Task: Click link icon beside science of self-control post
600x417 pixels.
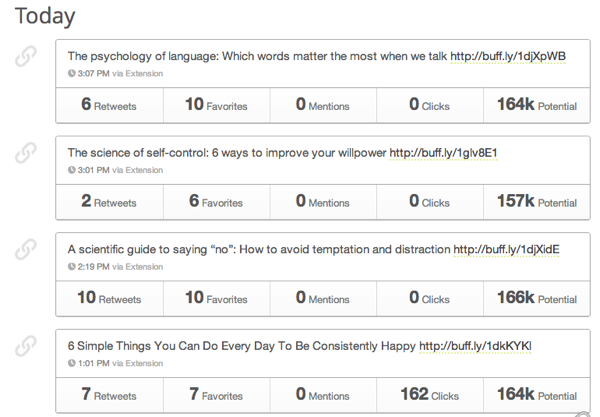Action: click(26, 154)
